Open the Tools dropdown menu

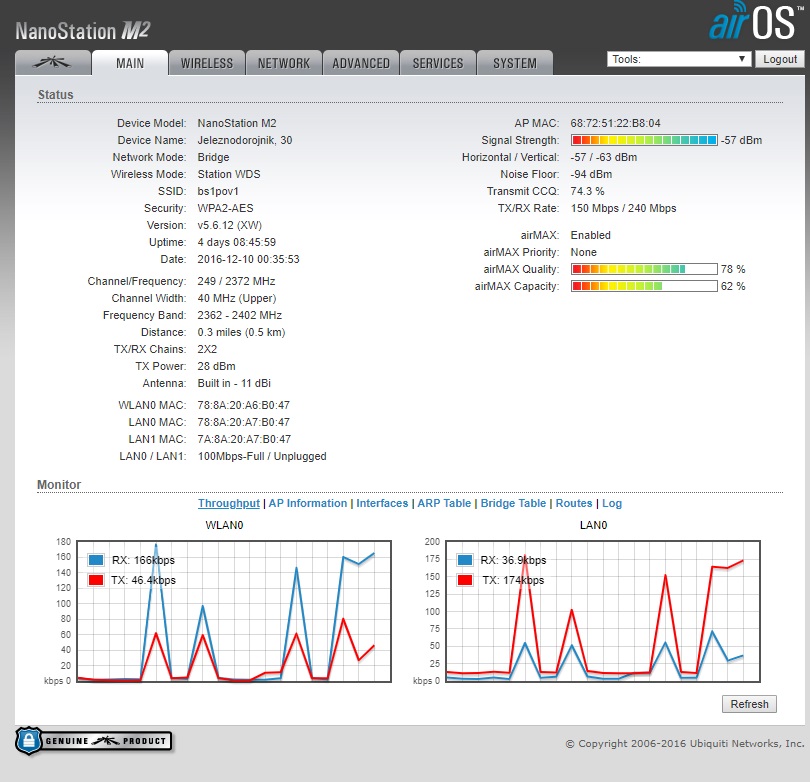[678, 59]
